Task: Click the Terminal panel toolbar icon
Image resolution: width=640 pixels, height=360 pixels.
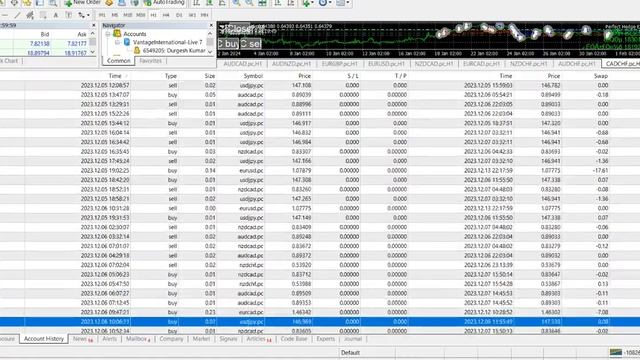Action: tap(40, 2)
